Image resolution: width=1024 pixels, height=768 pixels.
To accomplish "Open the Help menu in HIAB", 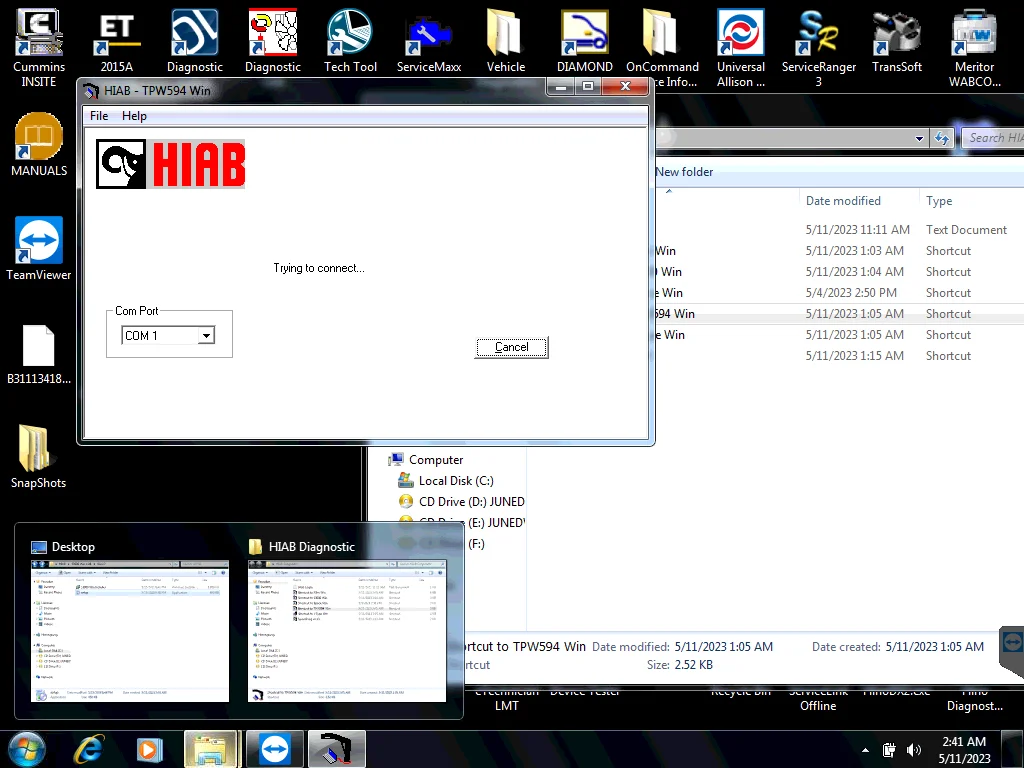I will pos(134,116).
